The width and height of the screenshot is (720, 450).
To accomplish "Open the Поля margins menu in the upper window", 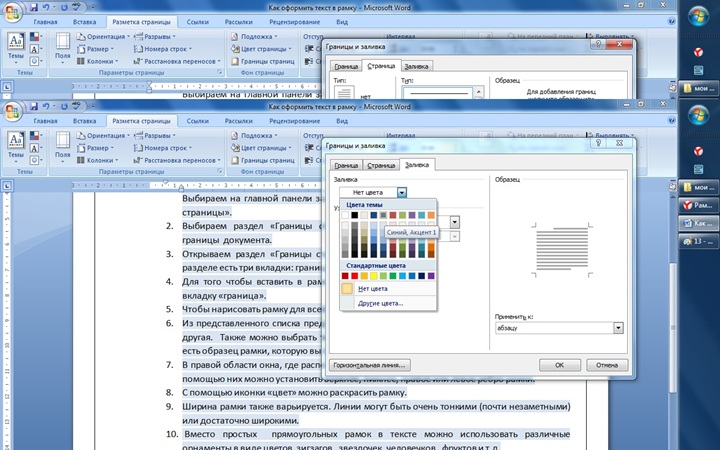I will point(63,47).
